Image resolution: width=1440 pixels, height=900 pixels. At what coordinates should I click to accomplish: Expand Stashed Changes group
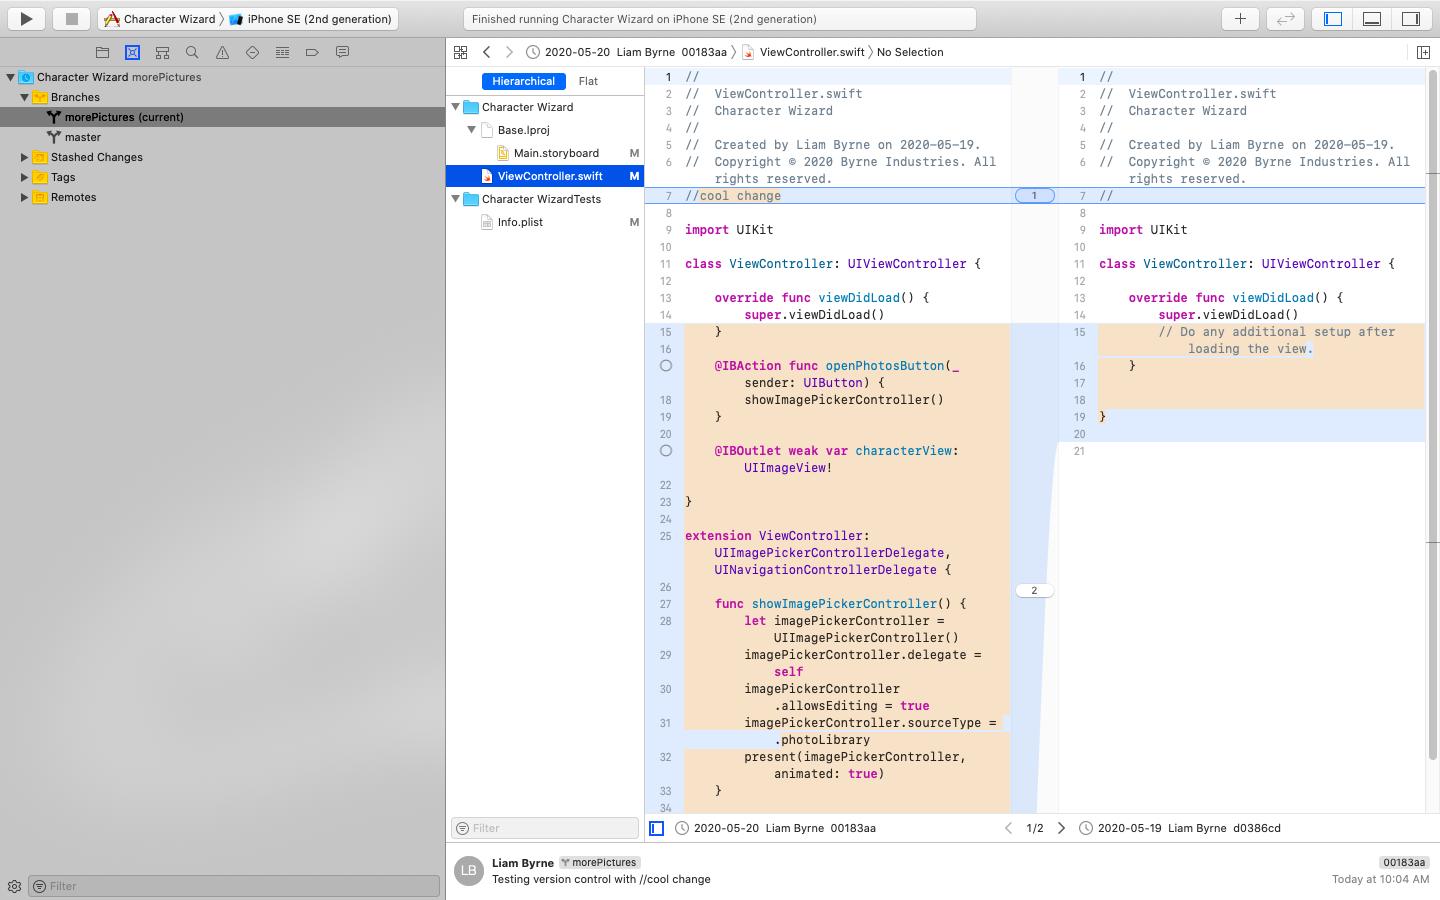24,157
